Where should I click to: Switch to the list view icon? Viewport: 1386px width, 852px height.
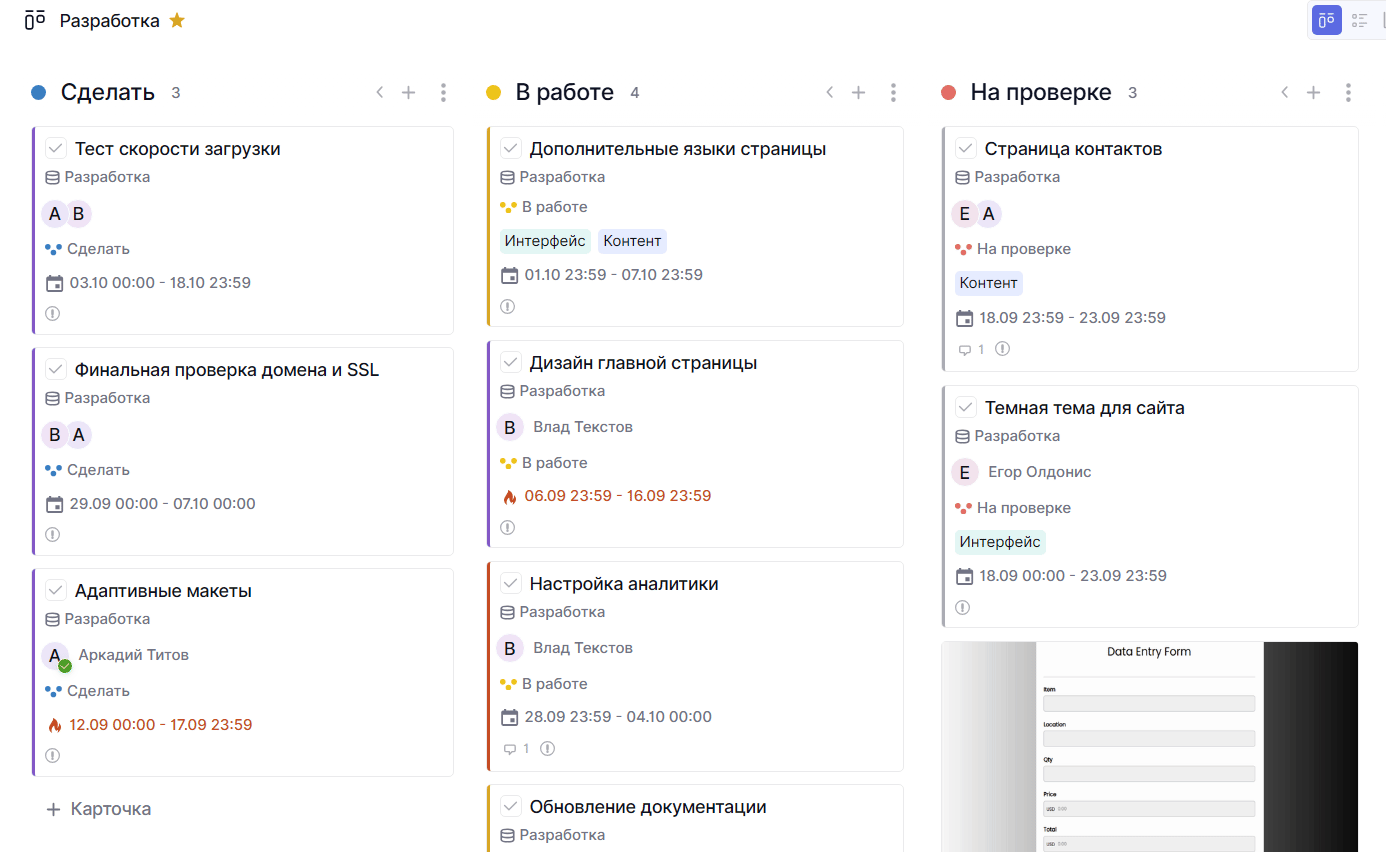tap(1360, 20)
